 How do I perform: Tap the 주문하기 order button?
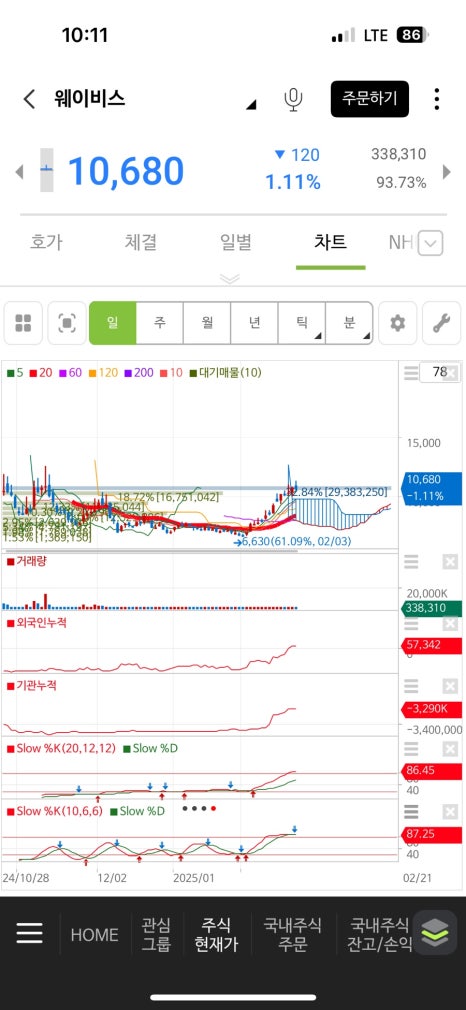(x=369, y=99)
